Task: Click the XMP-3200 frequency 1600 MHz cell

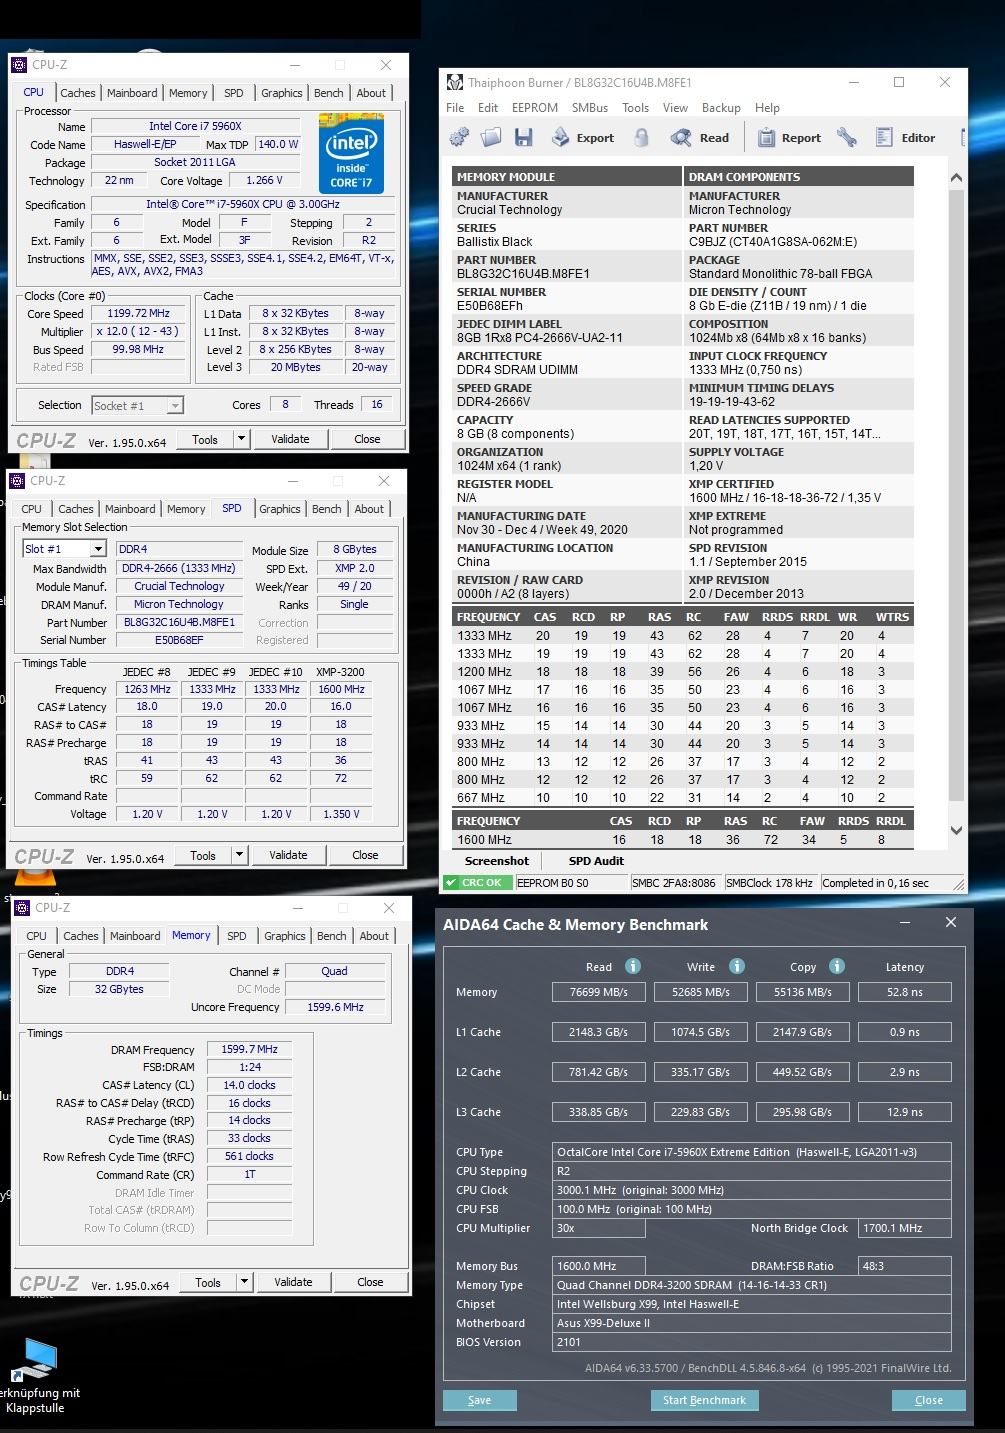Action: [341, 689]
